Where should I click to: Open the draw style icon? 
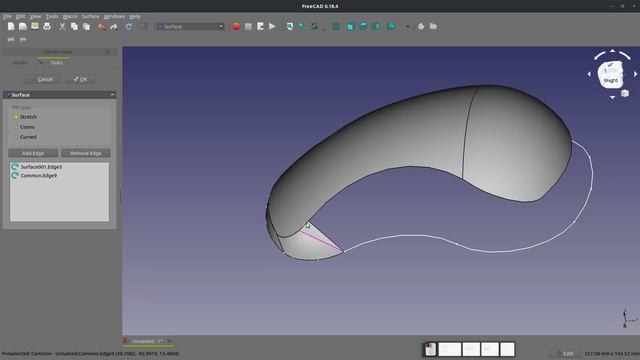[x=315, y=27]
